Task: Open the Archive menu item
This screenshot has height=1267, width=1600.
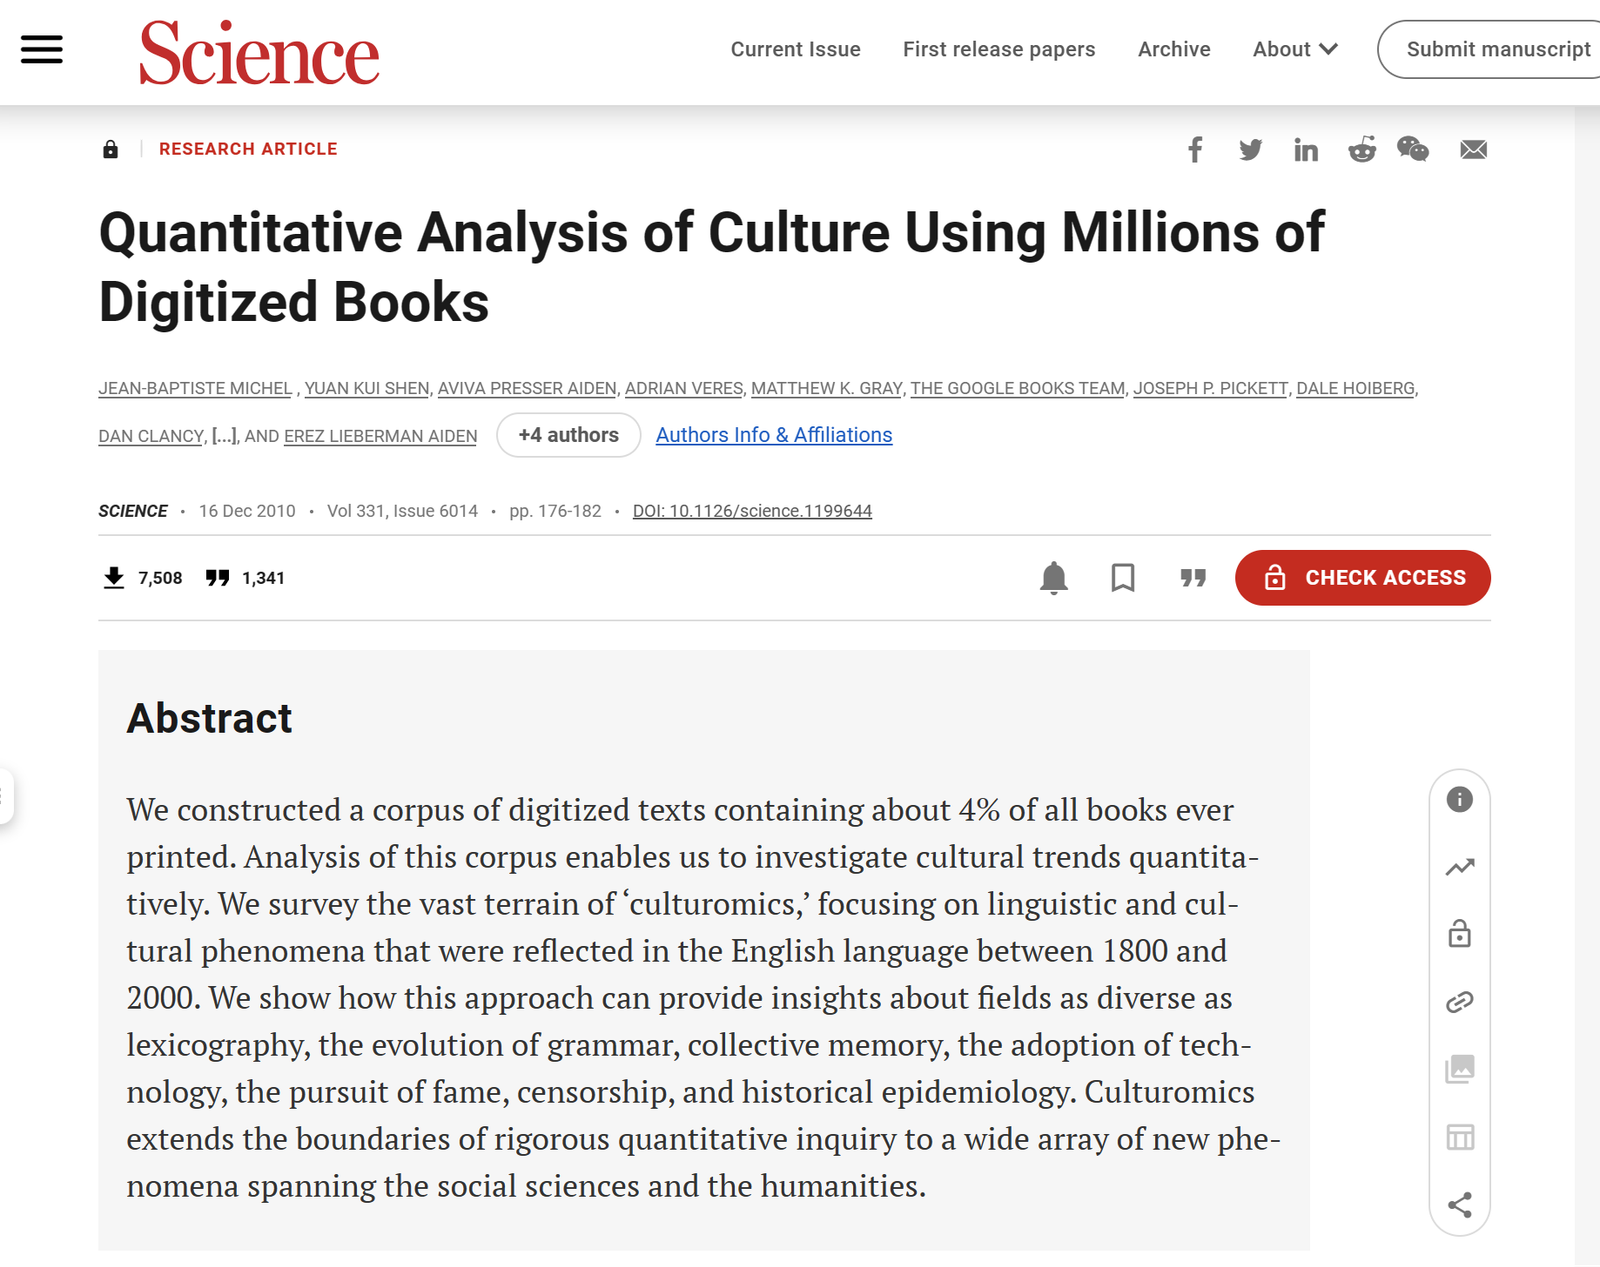Action: [1174, 49]
